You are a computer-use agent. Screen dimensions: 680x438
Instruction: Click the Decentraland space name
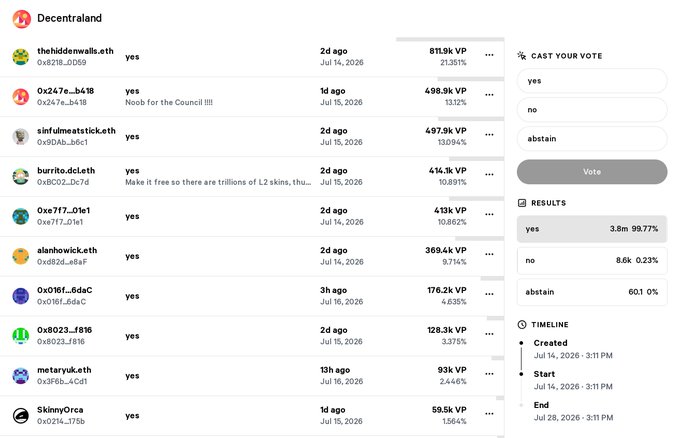tap(69, 18)
